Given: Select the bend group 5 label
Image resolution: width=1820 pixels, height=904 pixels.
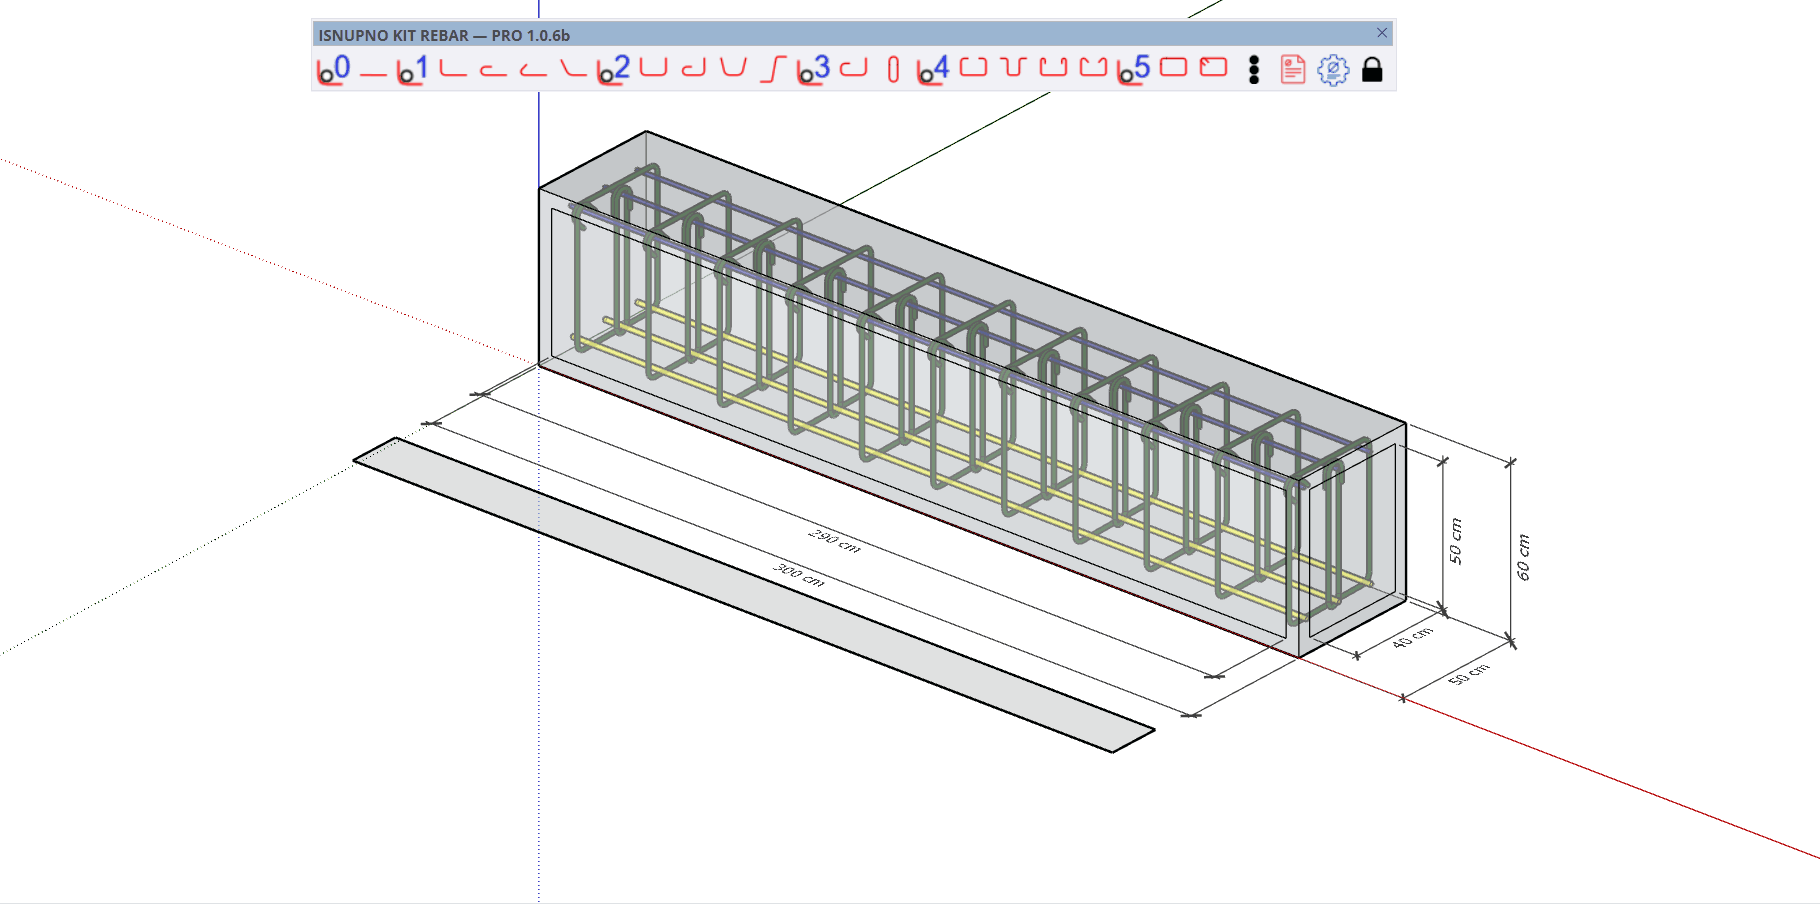Looking at the screenshot, I should tap(1133, 69).
